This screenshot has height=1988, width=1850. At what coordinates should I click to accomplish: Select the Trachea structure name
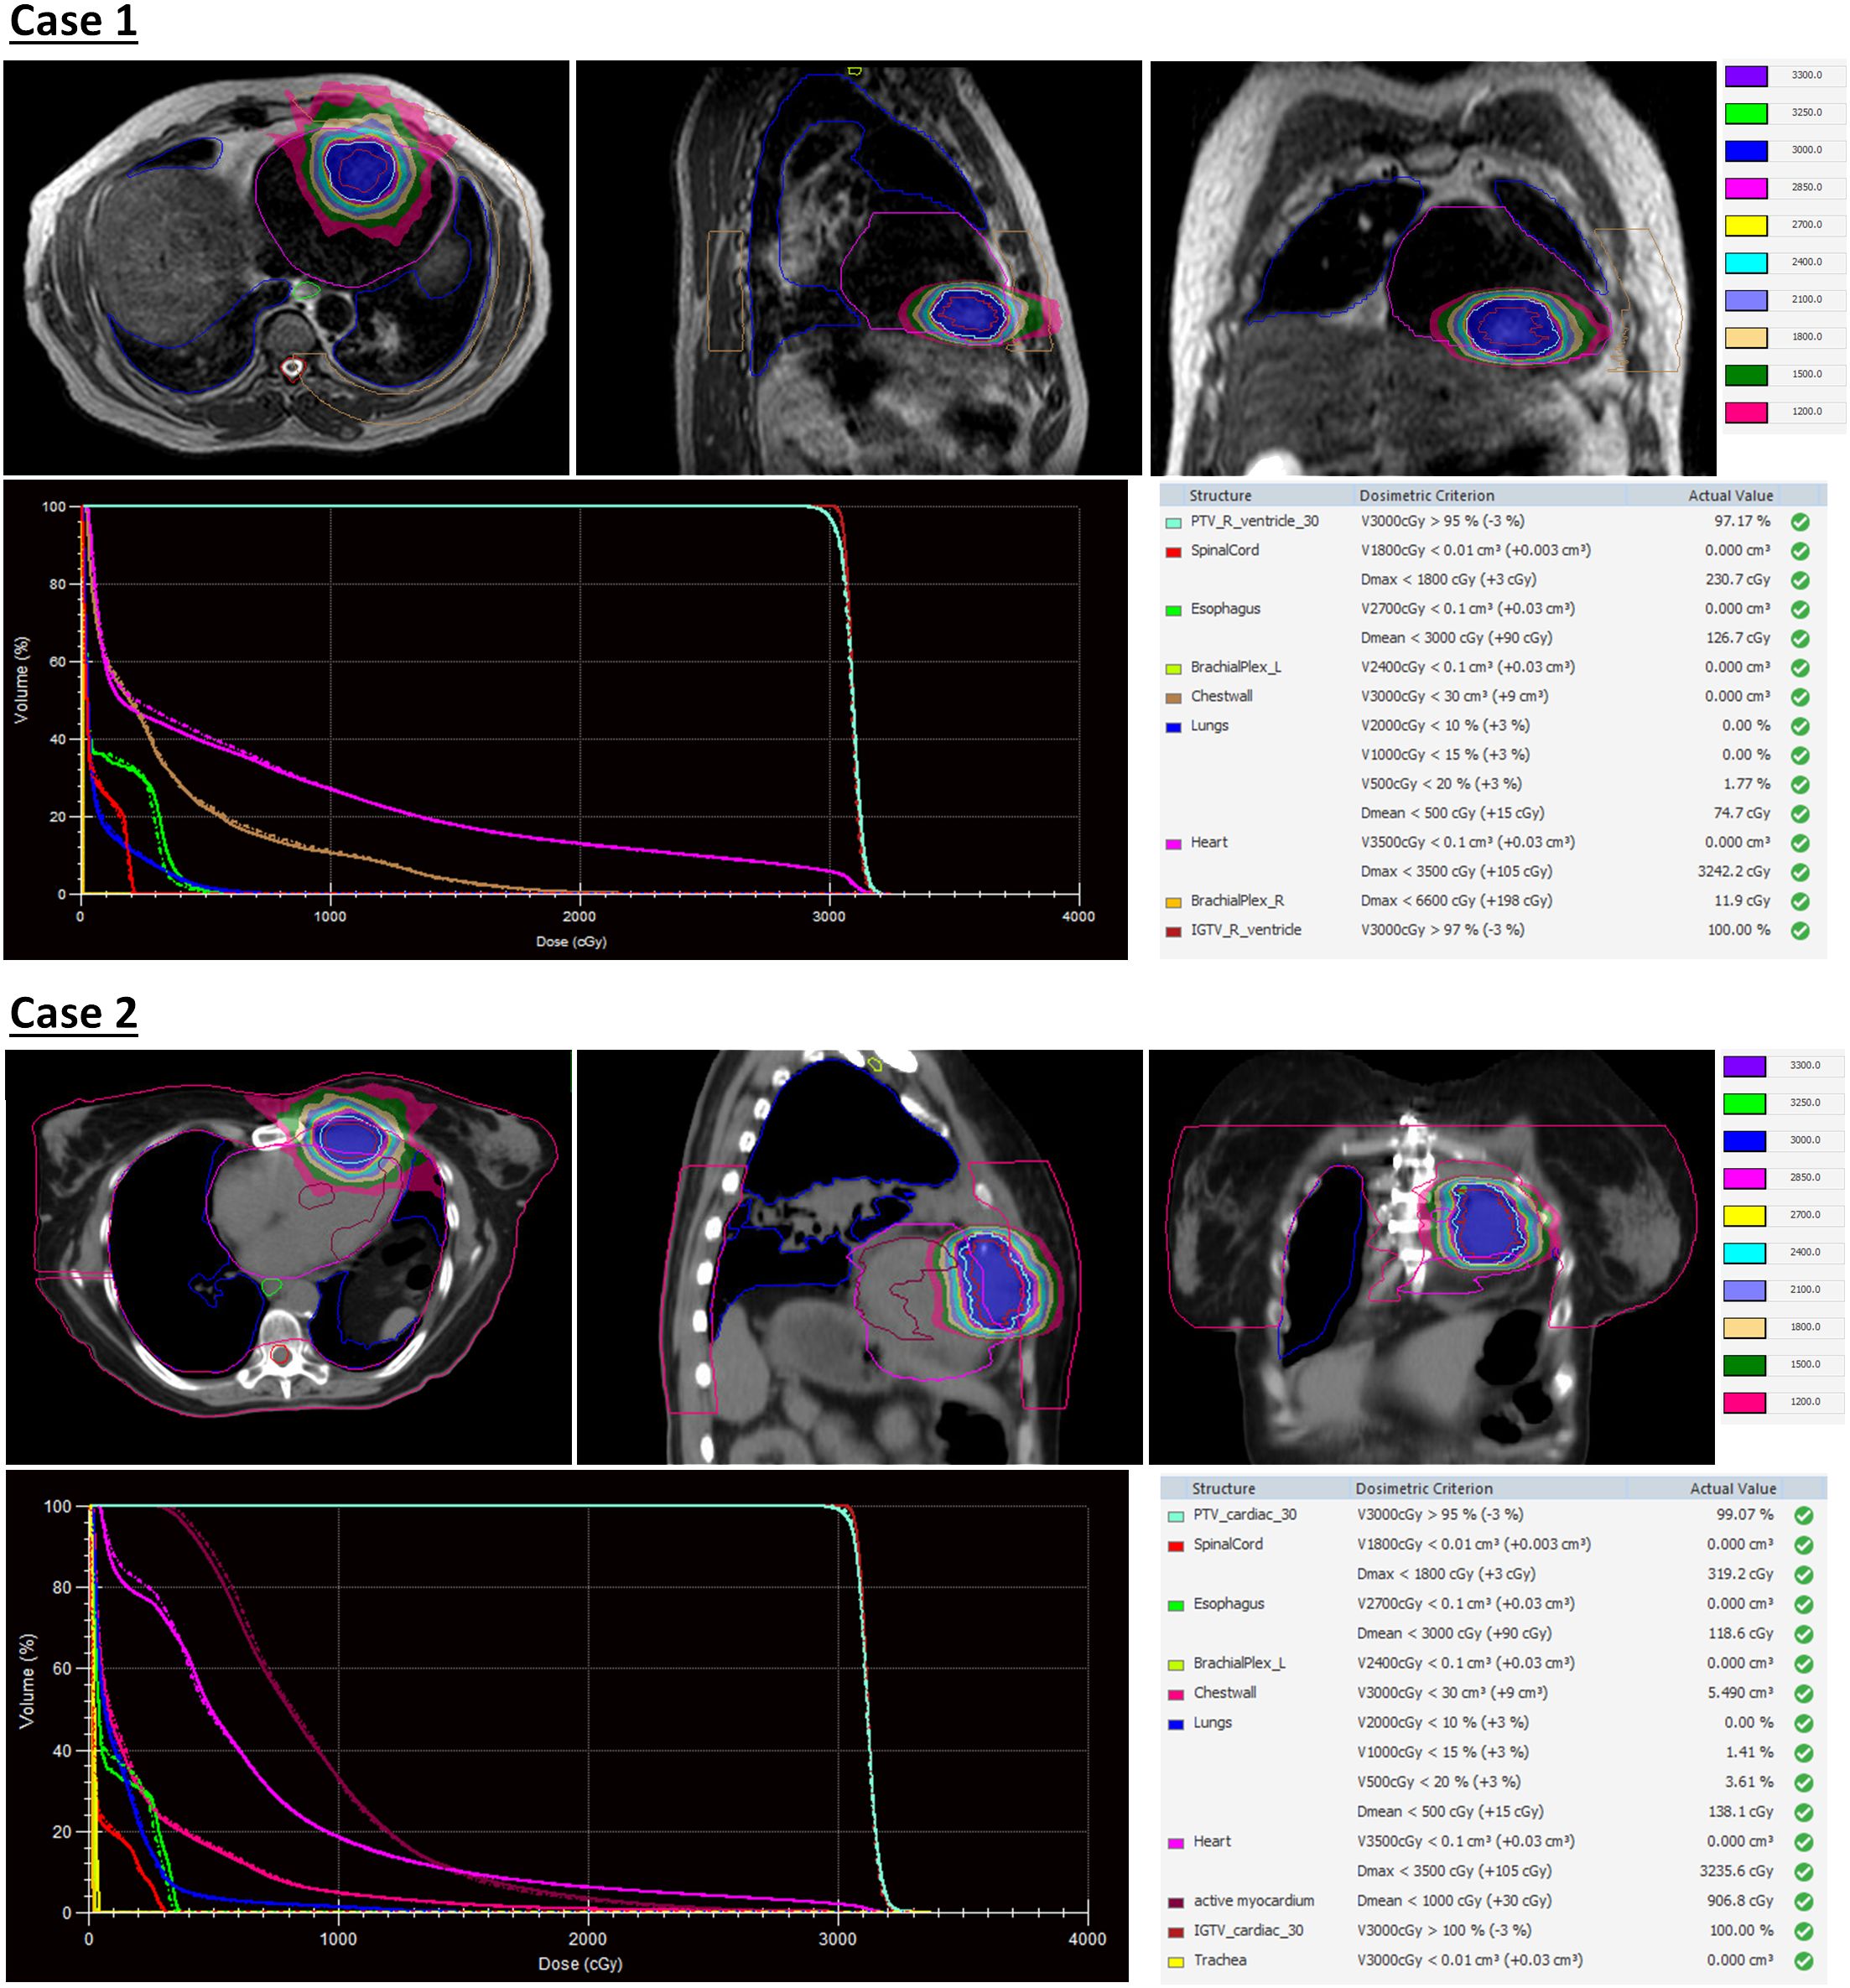(1219, 1960)
